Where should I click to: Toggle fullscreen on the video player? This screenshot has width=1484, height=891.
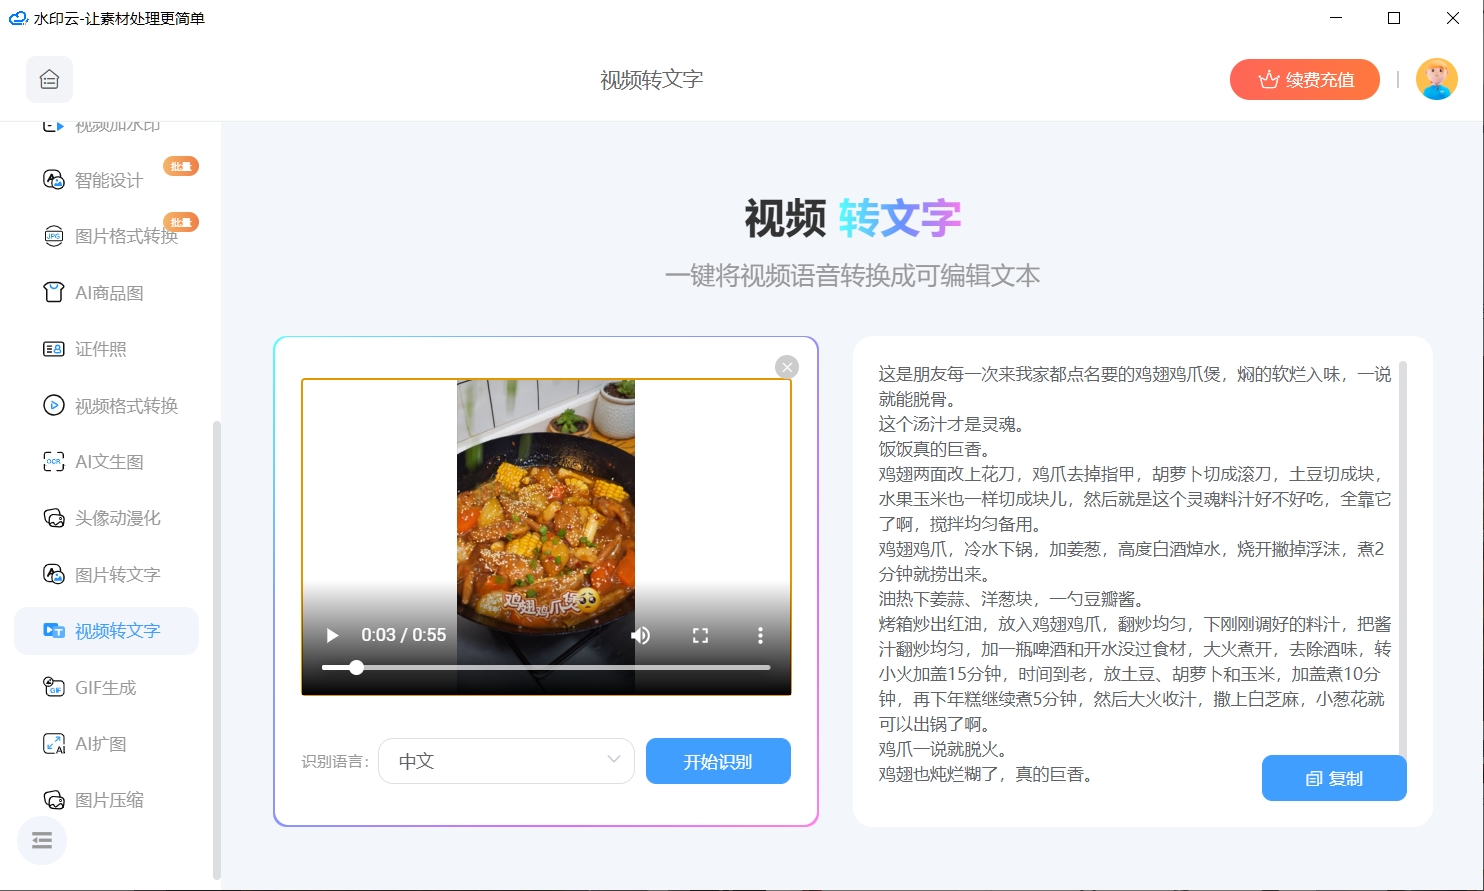click(700, 635)
